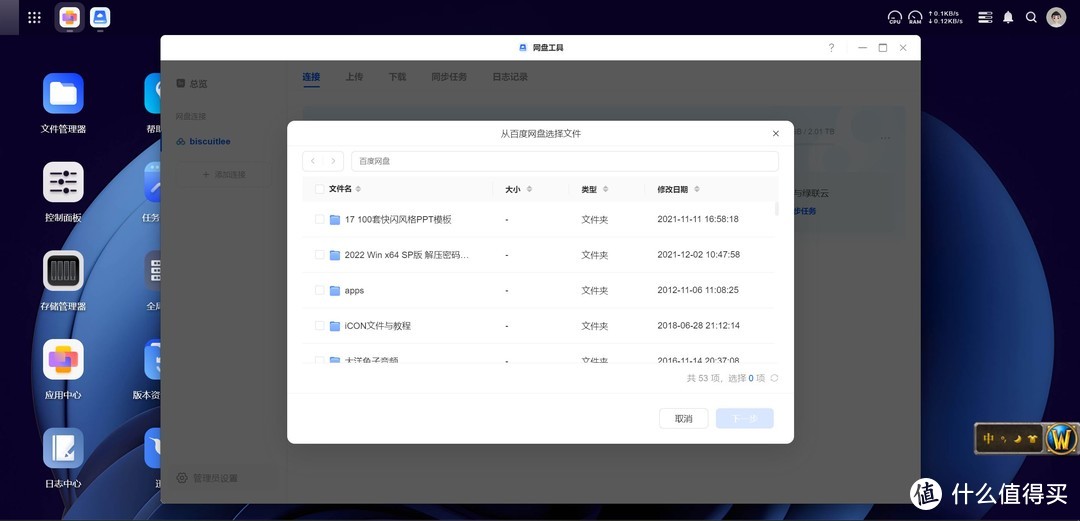
Task: Tick checkbox for iCON文件与教程 folder
Action: coord(320,325)
